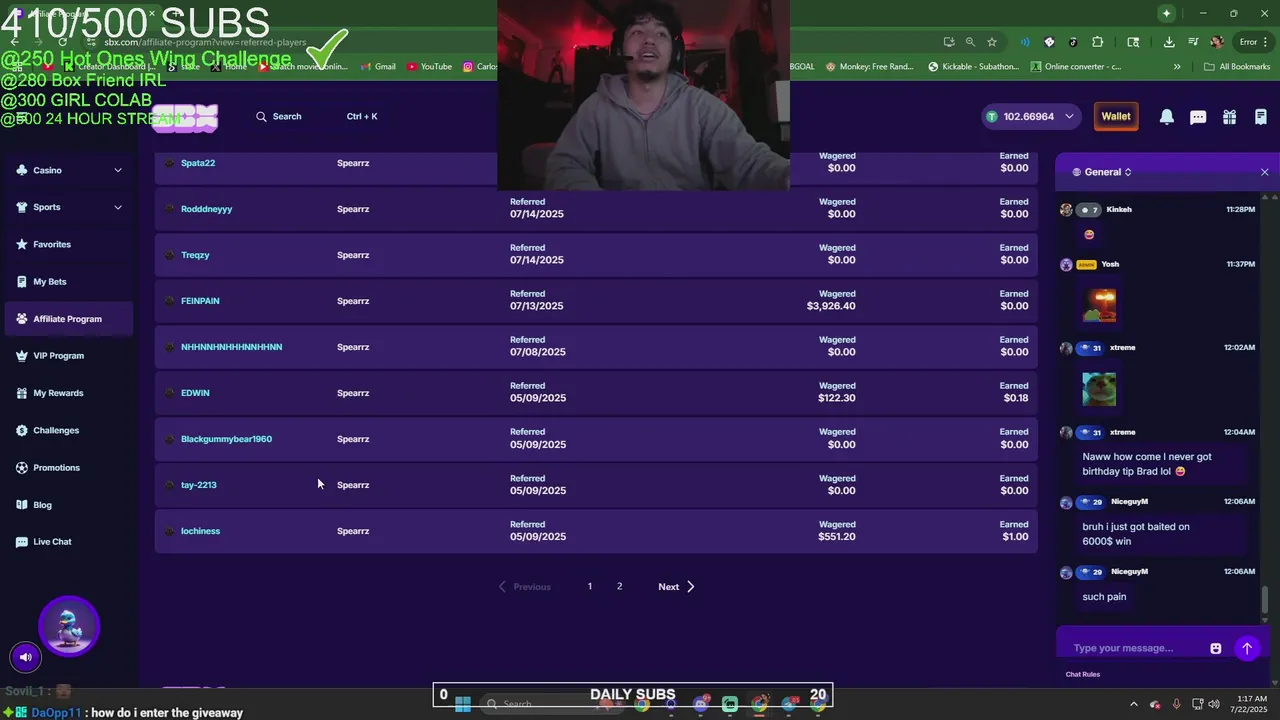1280x720 pixels.
Task: Click the taskbar clock showing 1:17 AM
Action: point(1251,704)
